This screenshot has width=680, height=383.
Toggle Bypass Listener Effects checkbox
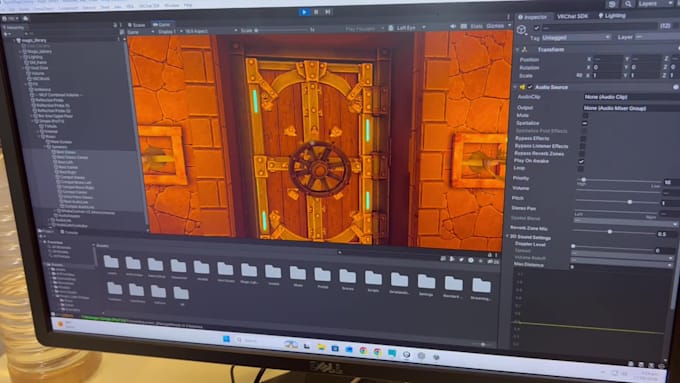(582, 147)
